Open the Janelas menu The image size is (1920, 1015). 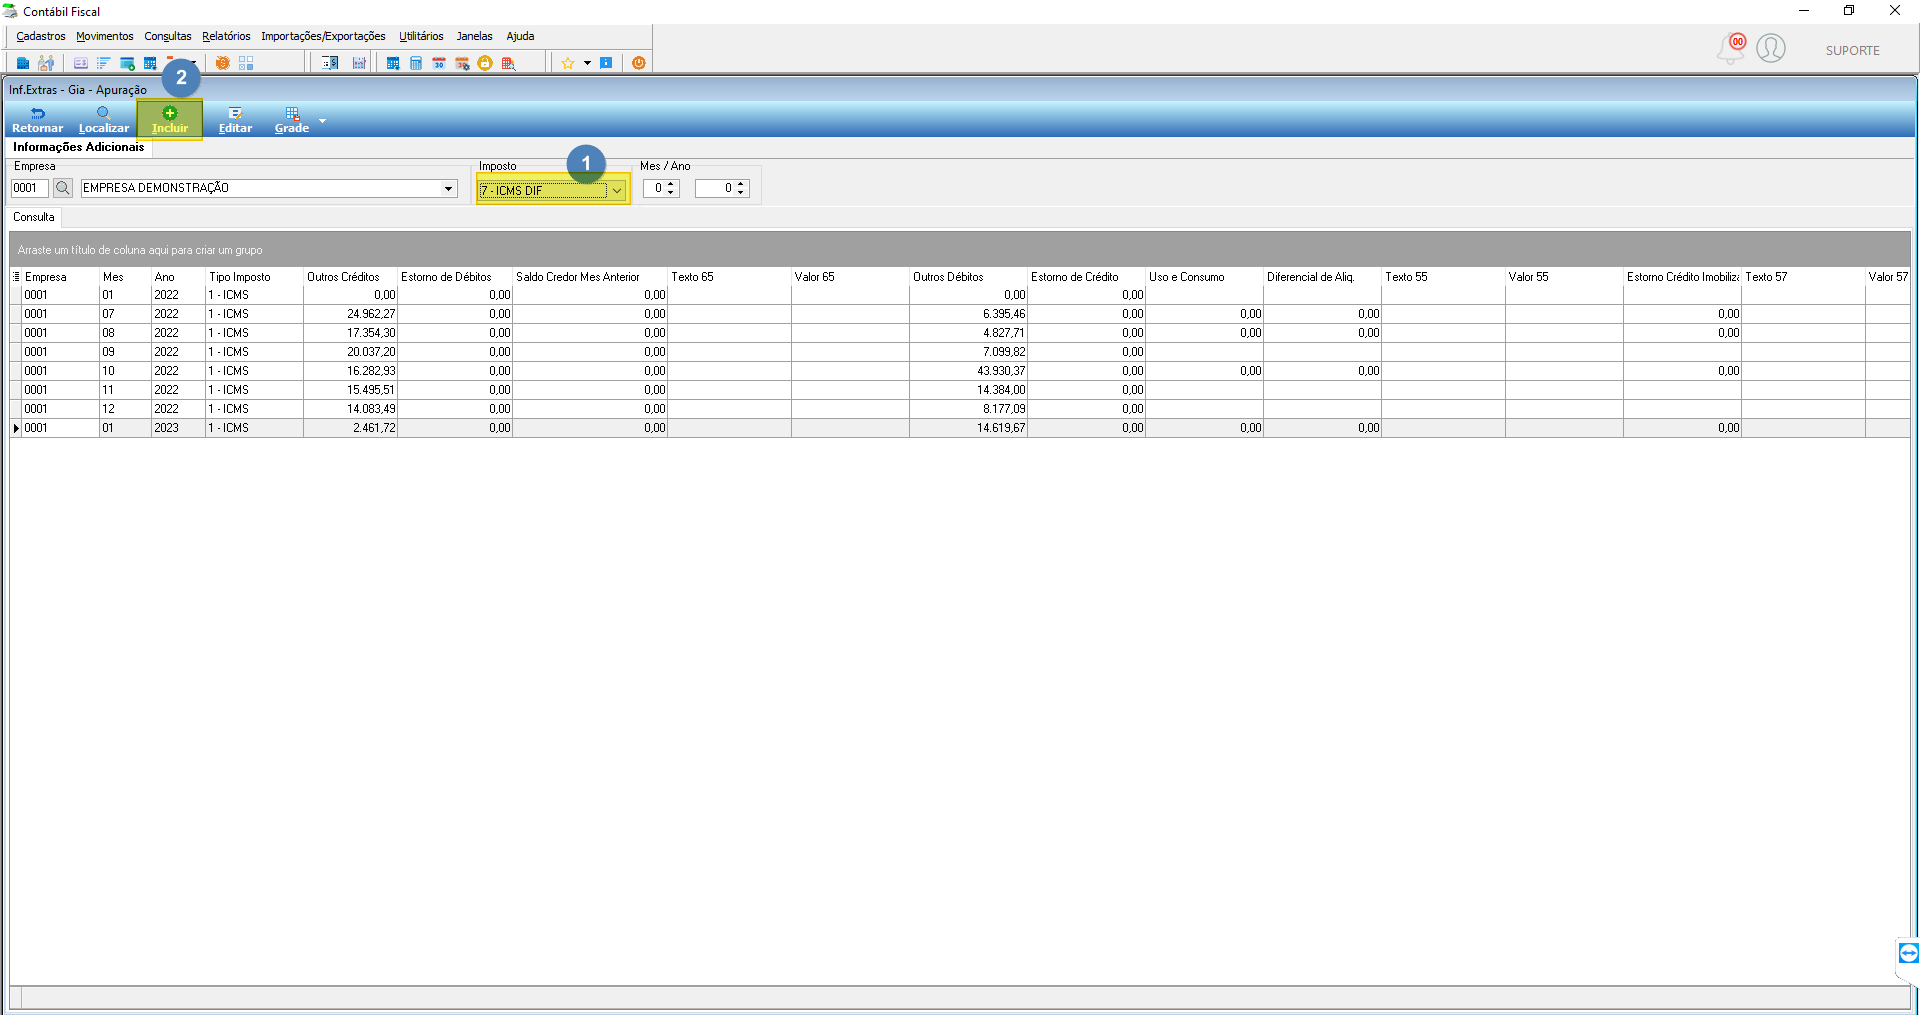click(475, 36)
